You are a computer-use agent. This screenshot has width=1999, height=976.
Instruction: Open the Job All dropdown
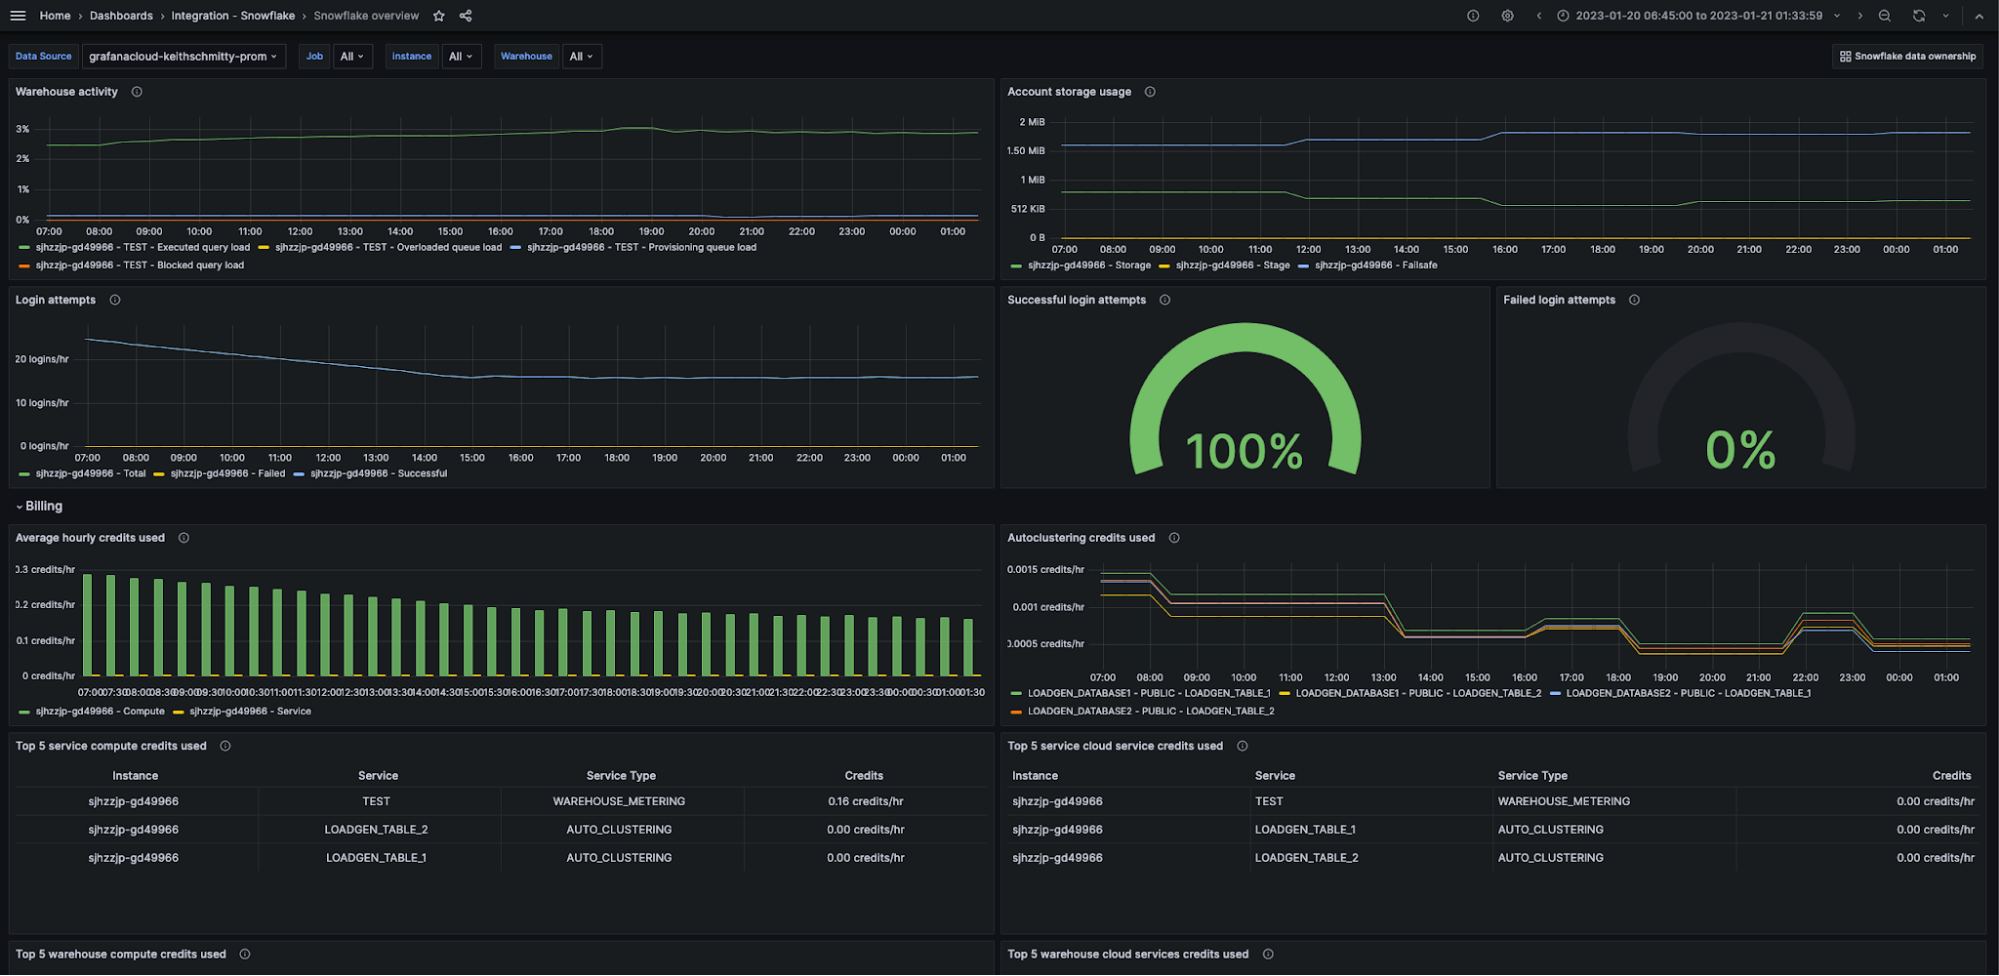coord(352,56)
